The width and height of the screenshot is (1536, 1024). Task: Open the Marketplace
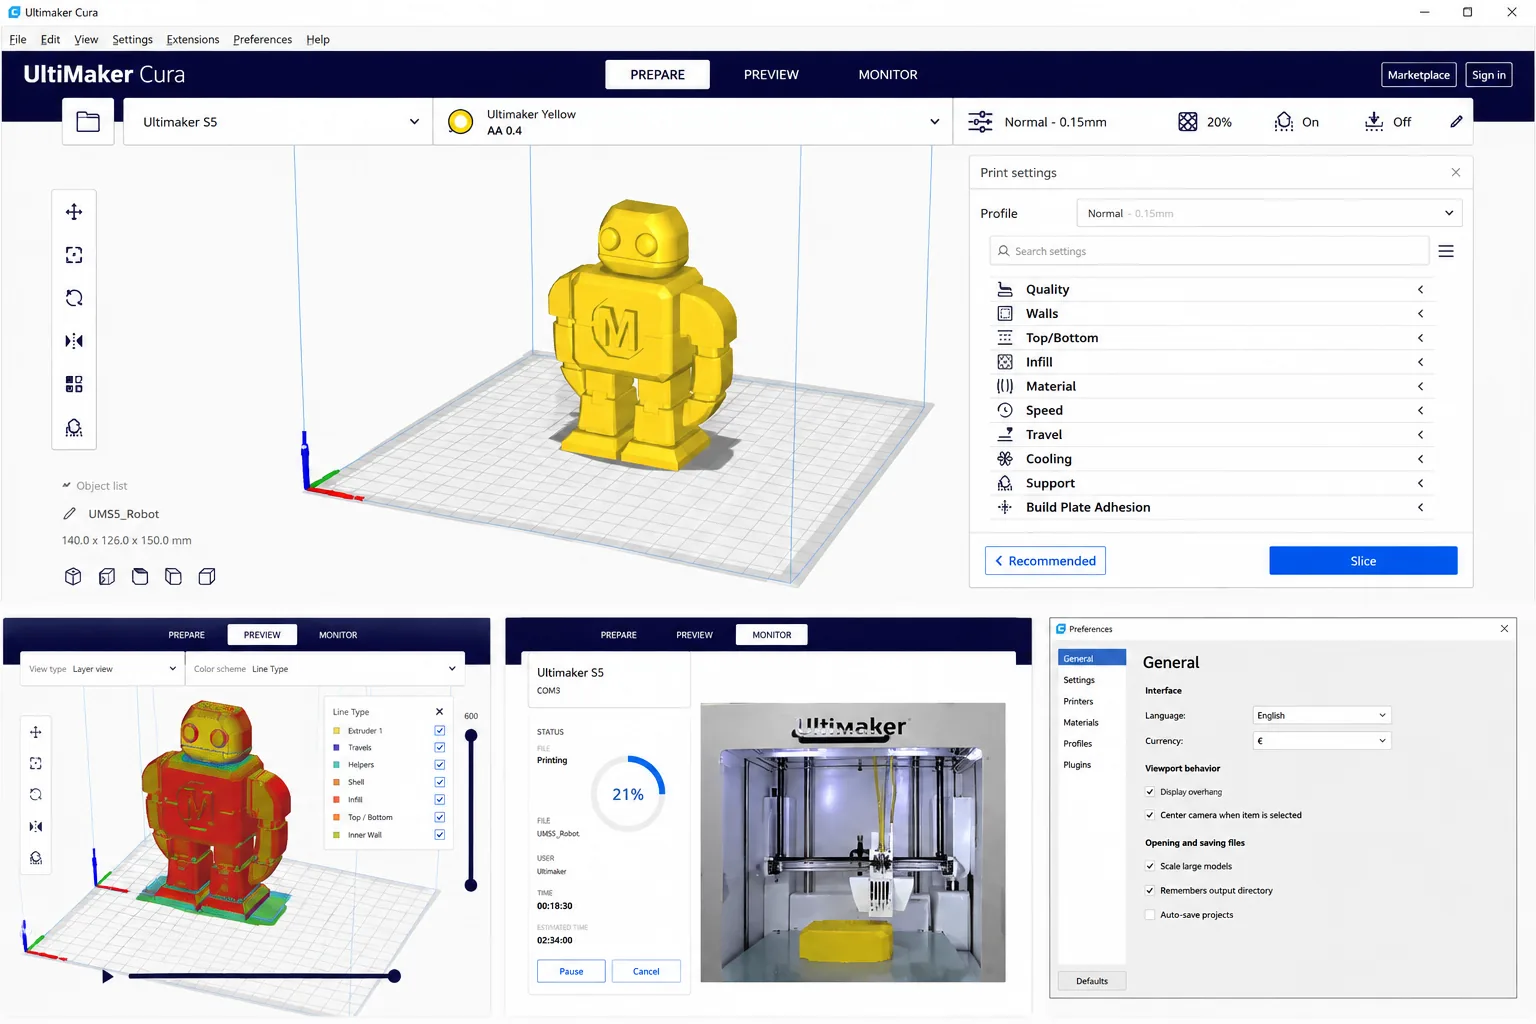tap(1418, 75)
